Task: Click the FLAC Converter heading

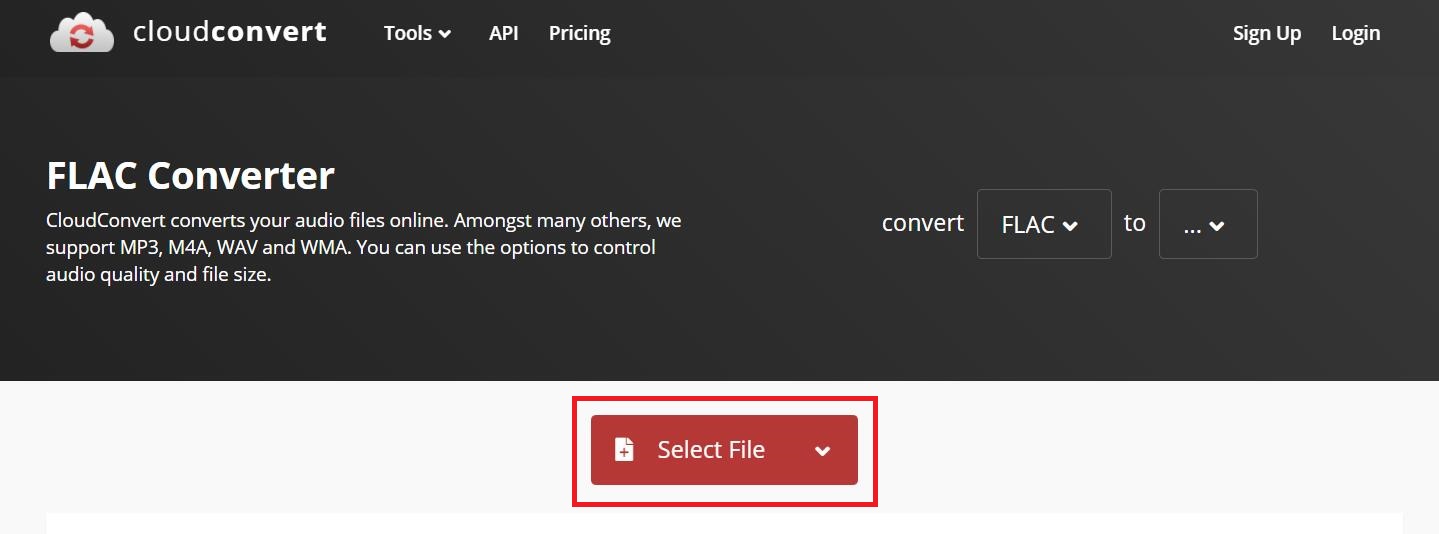Action: tap(190, 176)
